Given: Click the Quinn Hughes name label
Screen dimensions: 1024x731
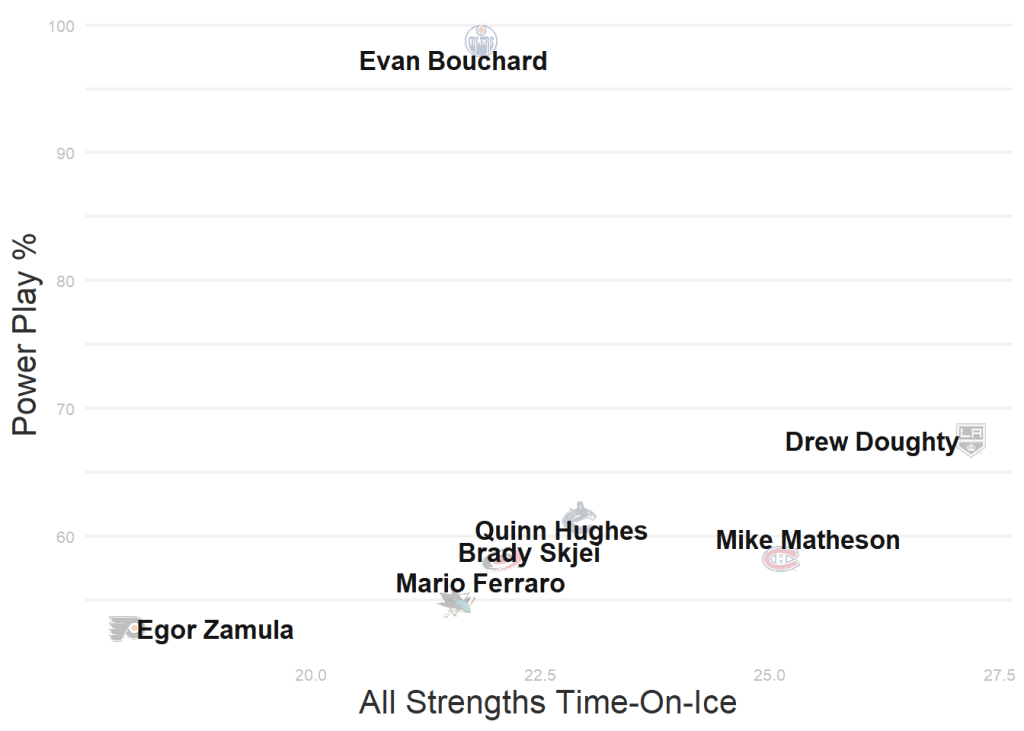Looking at the screenshot, I should 561,532.
